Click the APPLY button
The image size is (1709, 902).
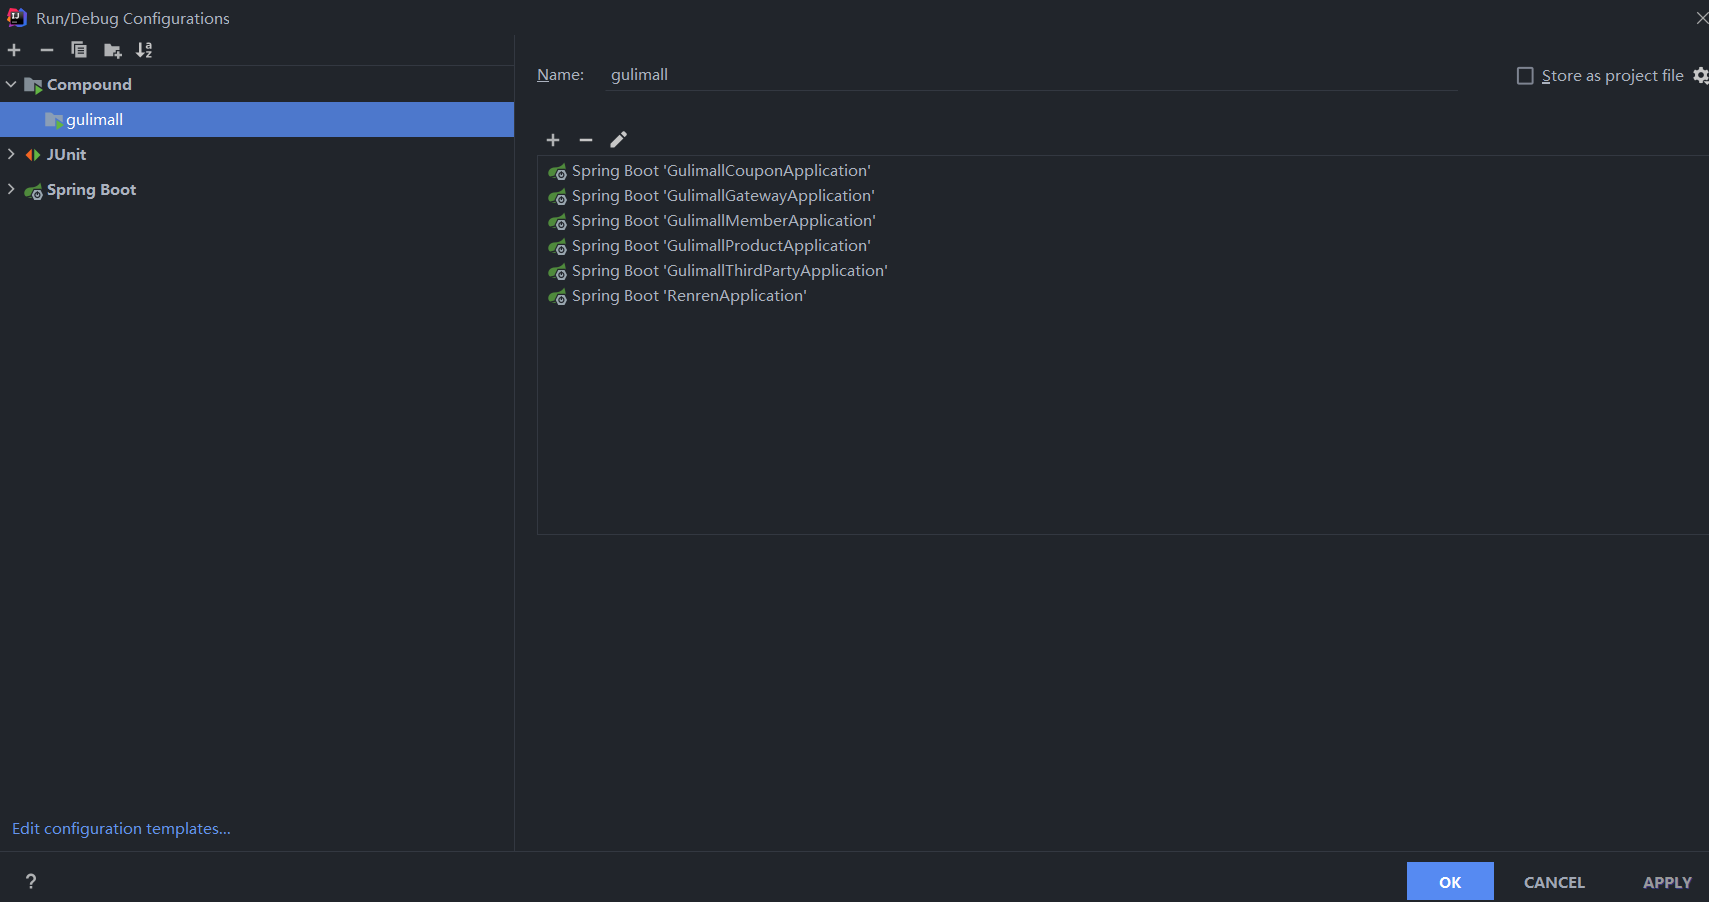tap(1667, 882)
